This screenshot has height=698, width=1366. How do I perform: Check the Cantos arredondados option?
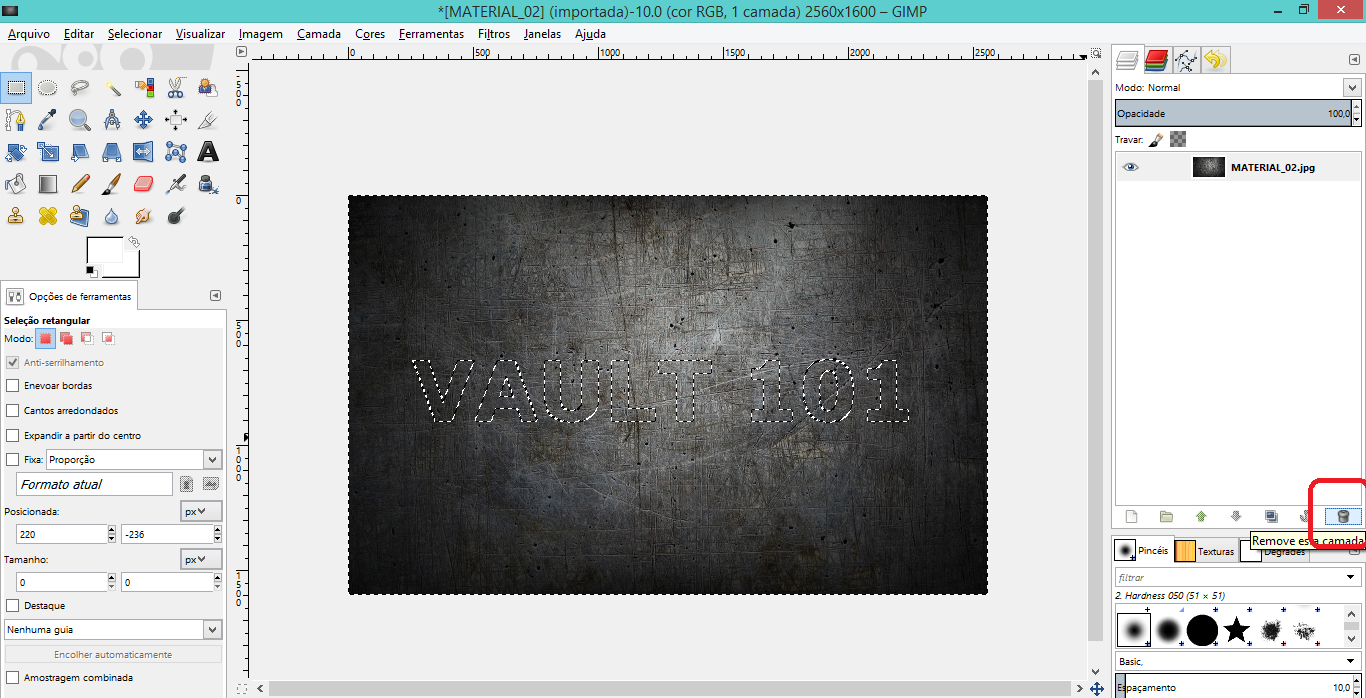pos(13,410)
